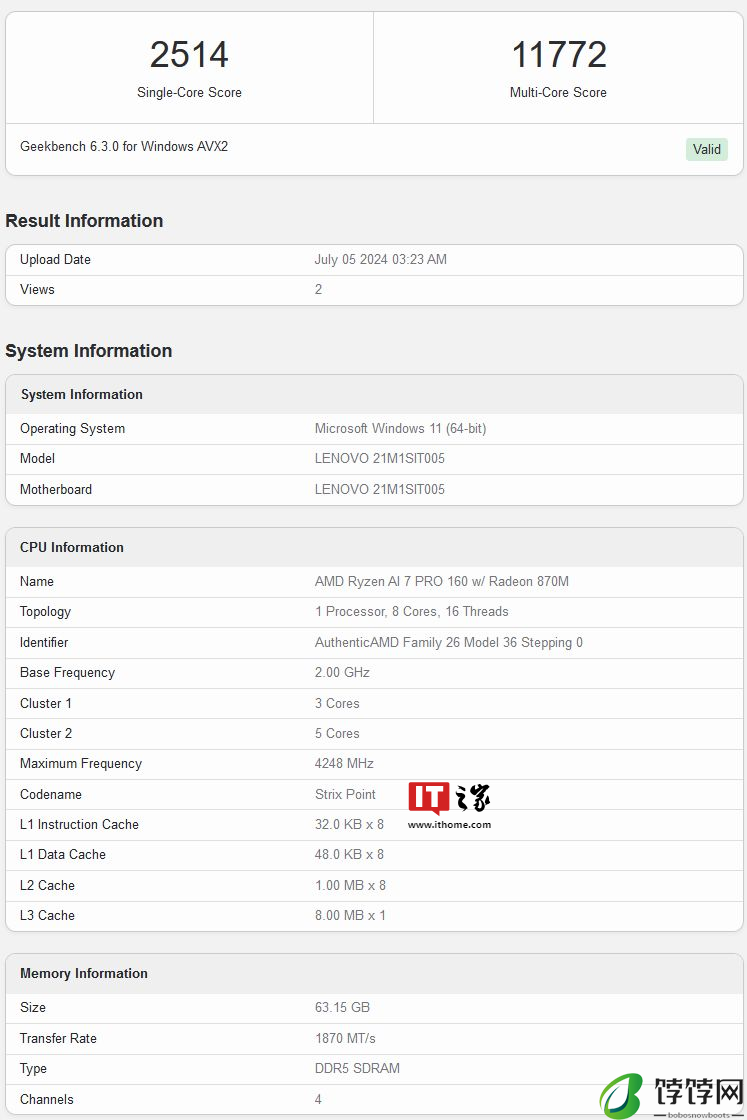Click the L2 Cache label

tap(47, 886)
